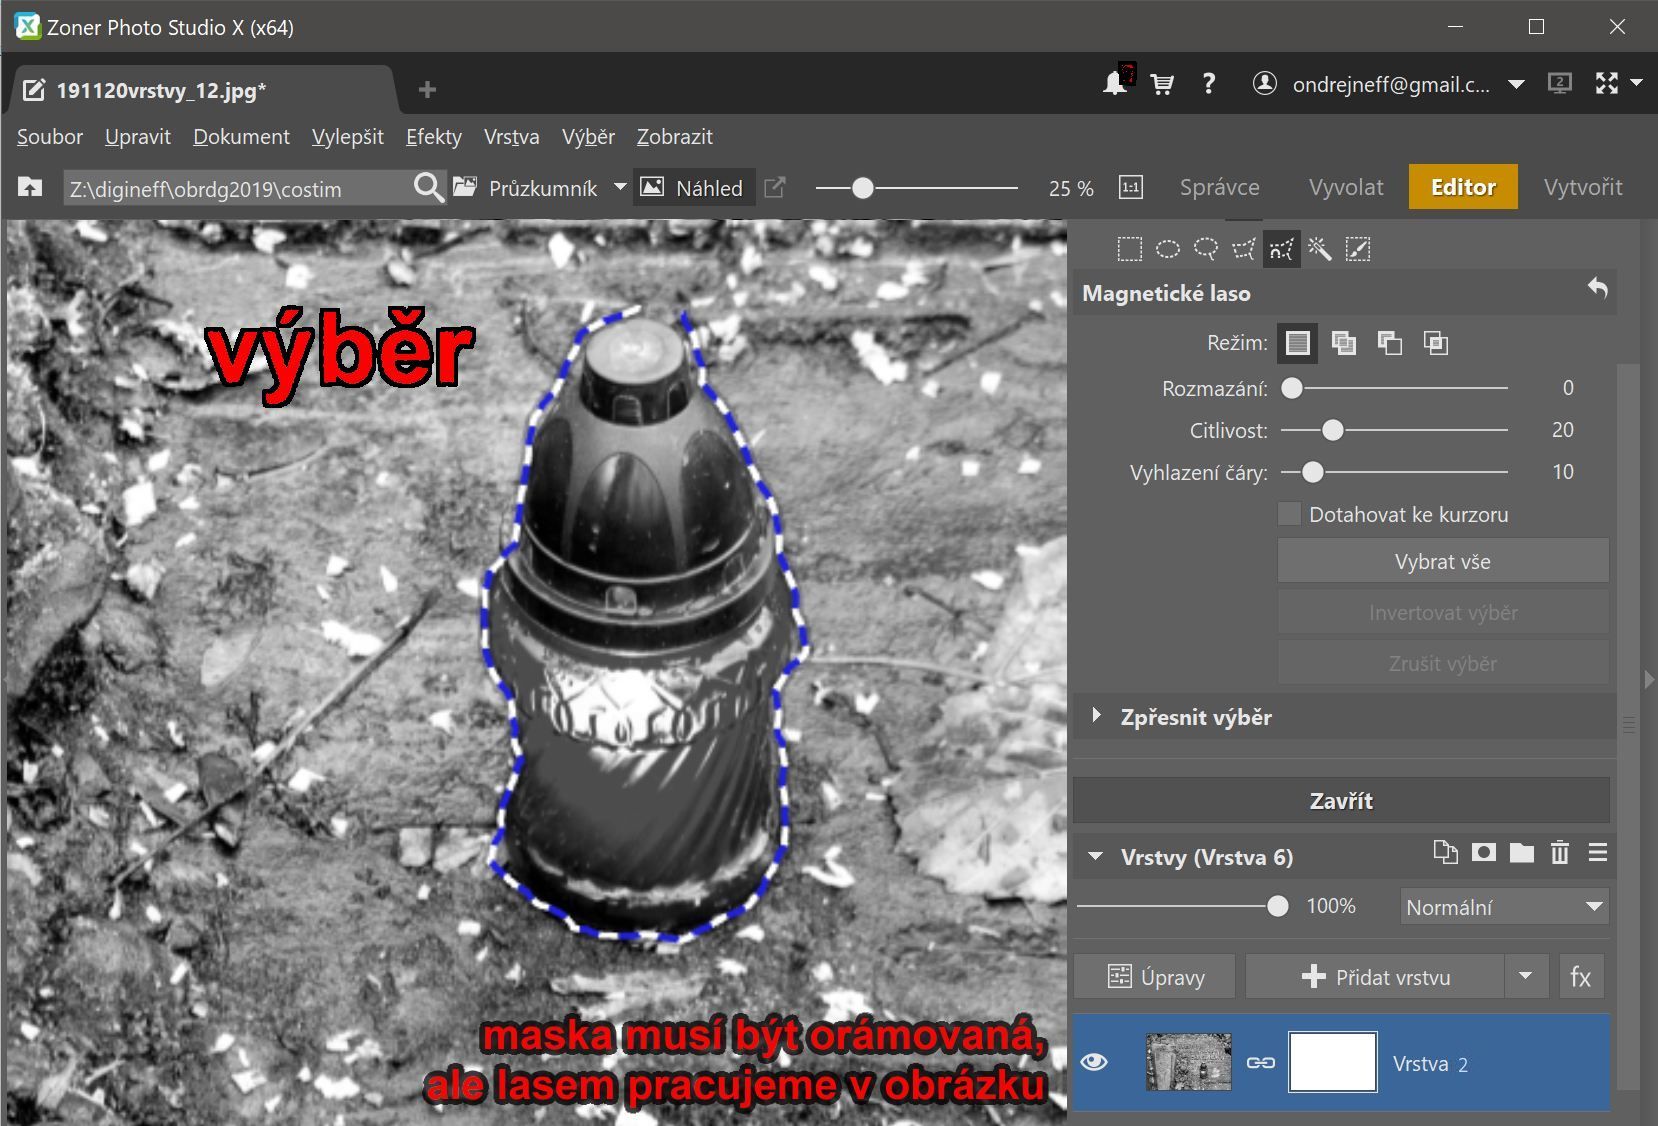
Task: Enable Dotahovat ke kurzoru checkbox
Action: click(1290, 514)
